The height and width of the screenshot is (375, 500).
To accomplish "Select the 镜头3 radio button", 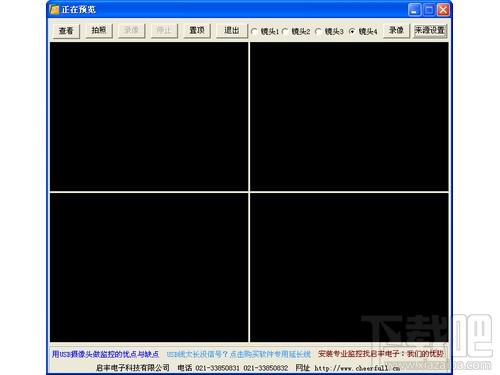I will 329,32.
